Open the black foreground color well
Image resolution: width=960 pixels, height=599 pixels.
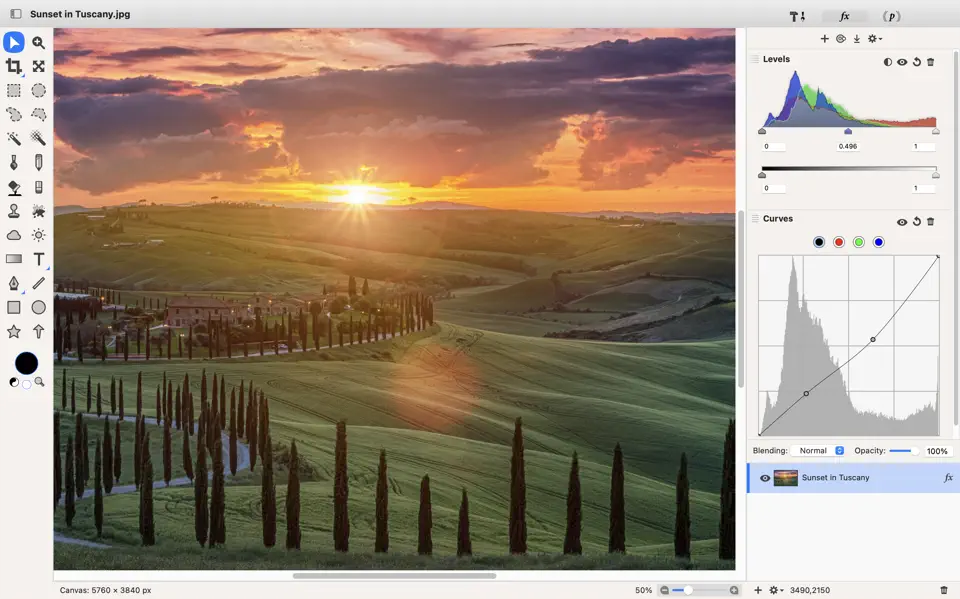(x=26, y=363)
